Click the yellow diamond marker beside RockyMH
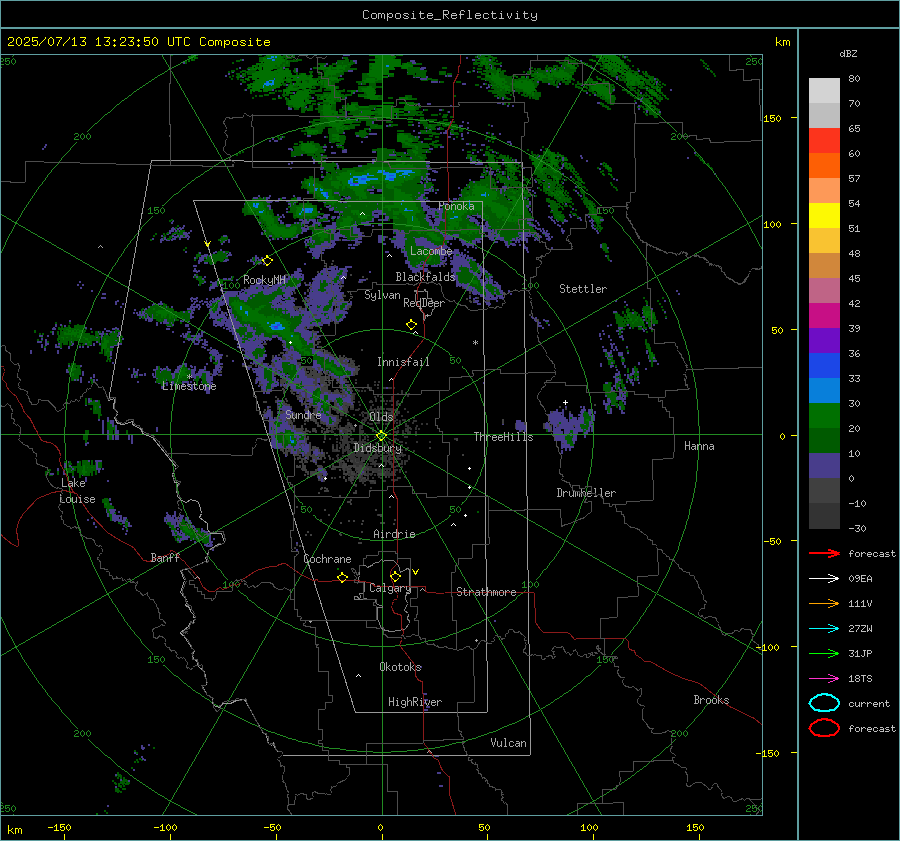 pos(267,261)
